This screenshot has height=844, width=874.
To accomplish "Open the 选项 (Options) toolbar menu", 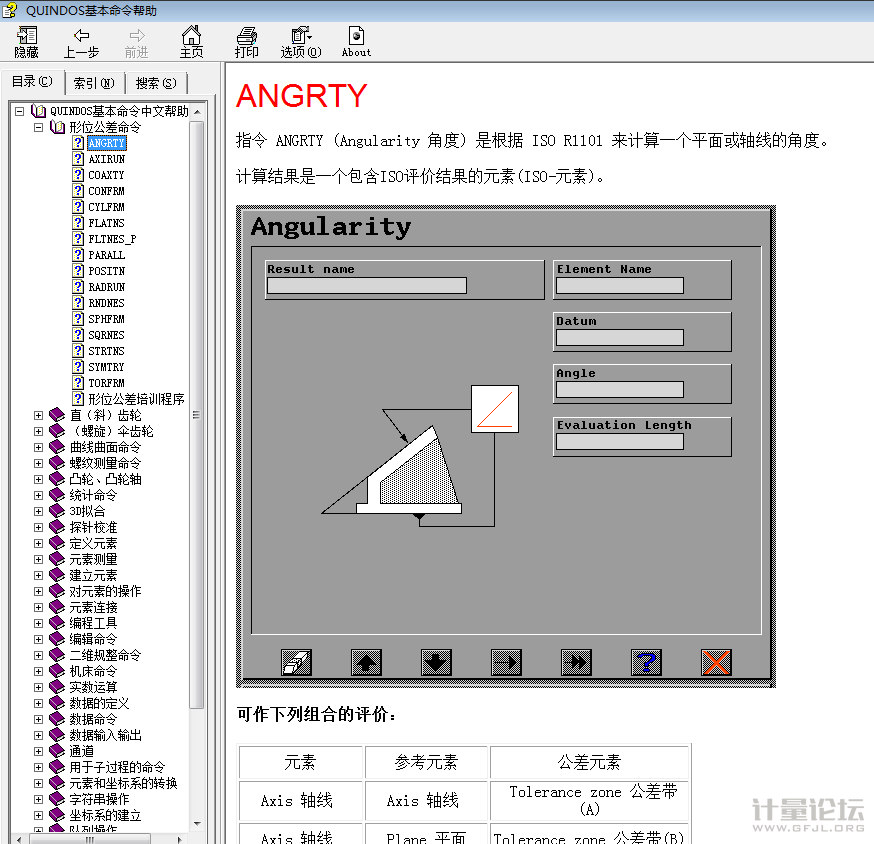I will [x=300, y=42].
